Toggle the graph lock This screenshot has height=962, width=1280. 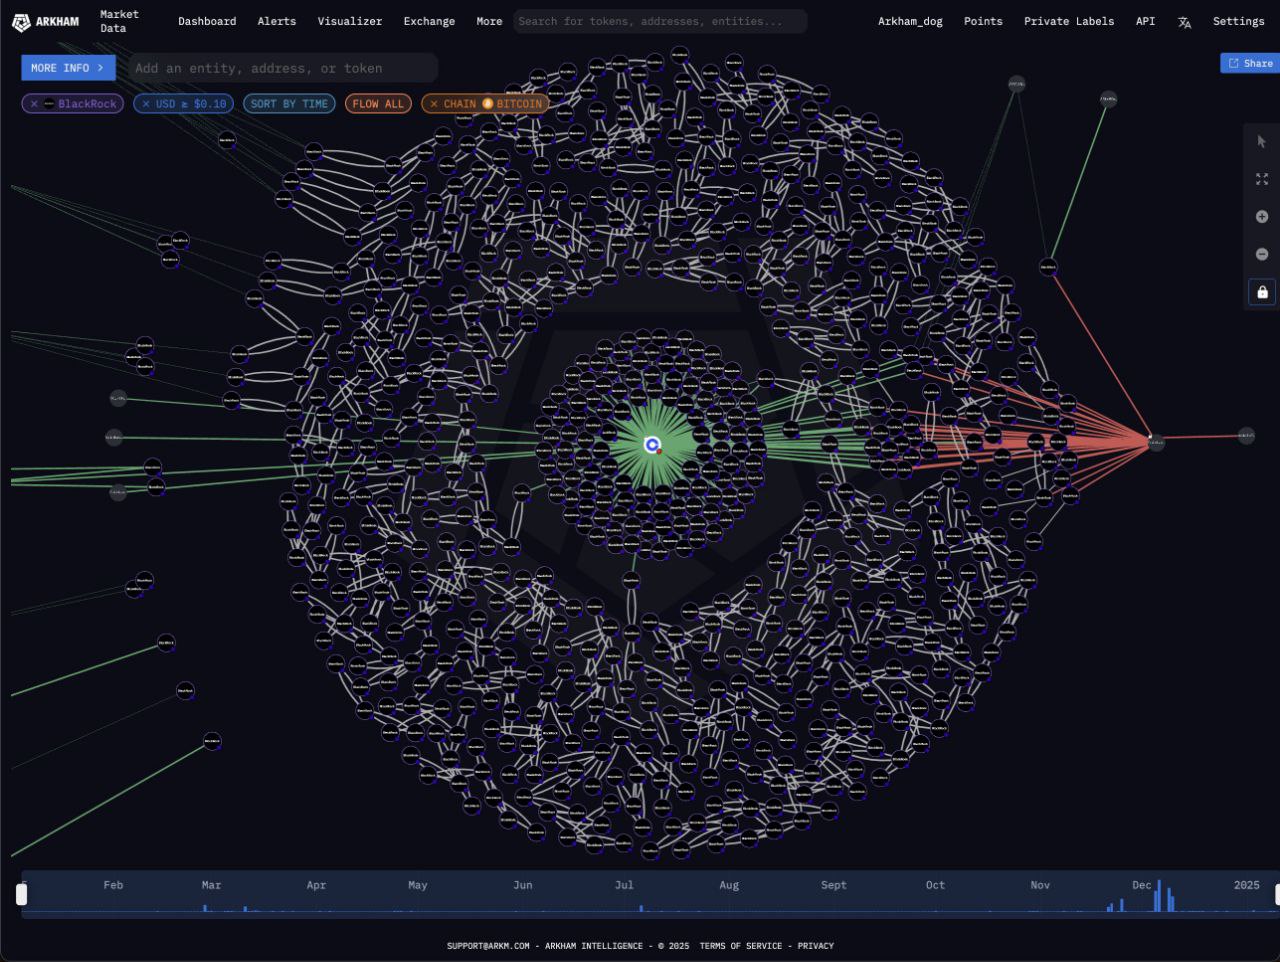pos(1262,292)
